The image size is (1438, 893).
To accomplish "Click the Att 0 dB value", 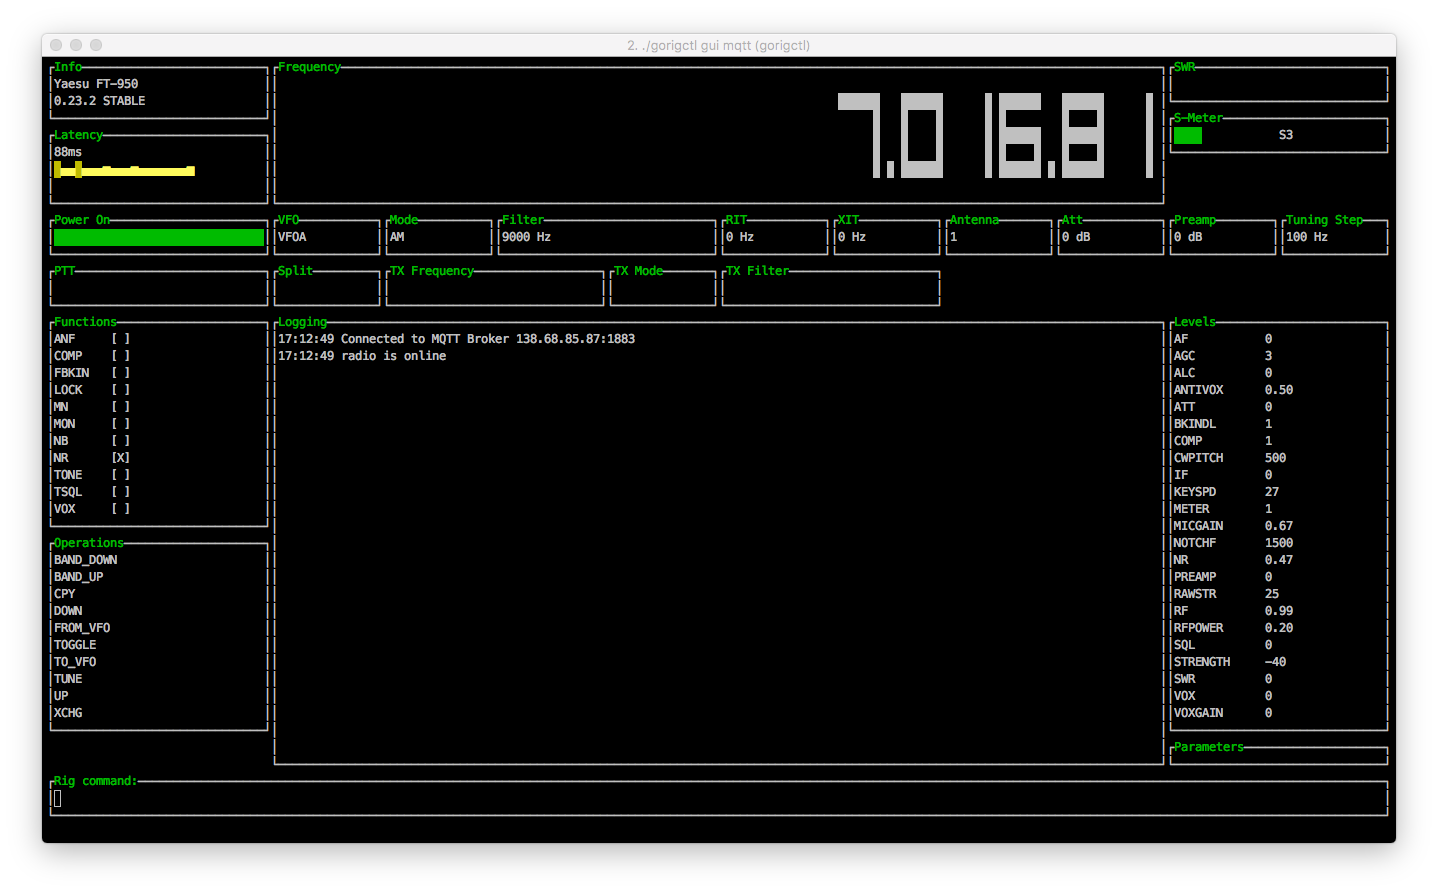I will pos(1076,237).
